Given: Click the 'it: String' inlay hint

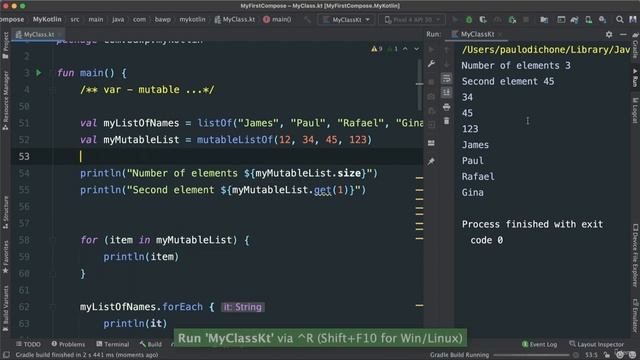Looking at the screenshot, I should [242, 307].
